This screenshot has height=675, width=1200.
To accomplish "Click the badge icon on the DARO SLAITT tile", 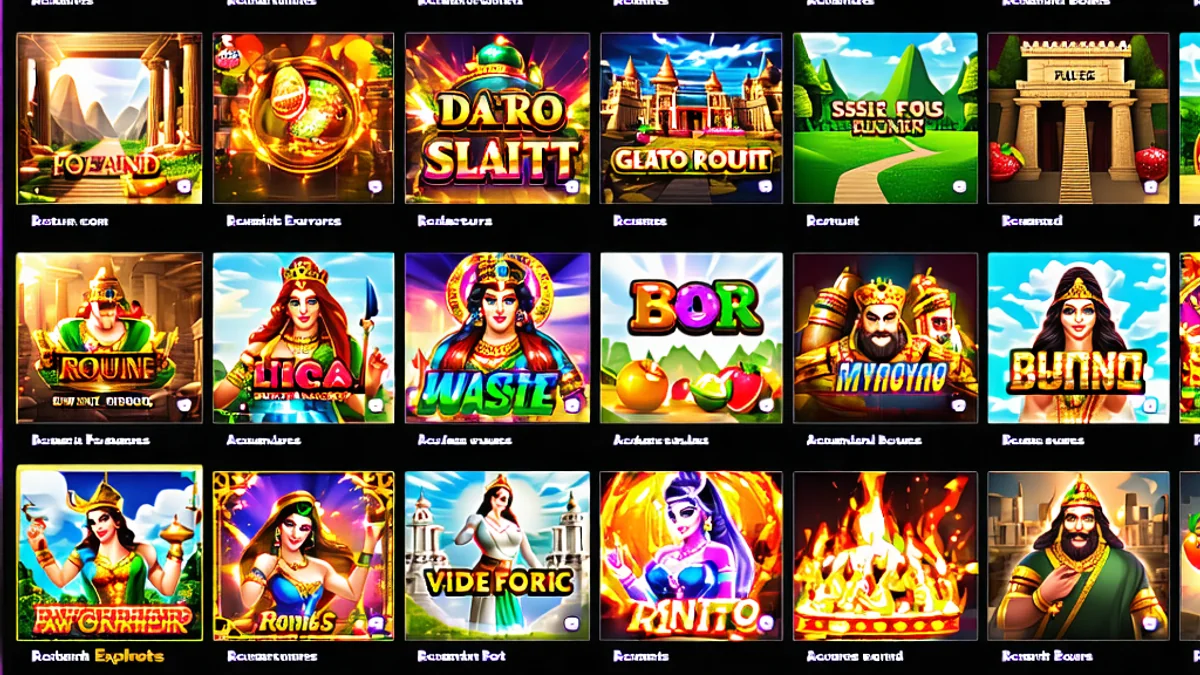I will click(x=571, y=186).
